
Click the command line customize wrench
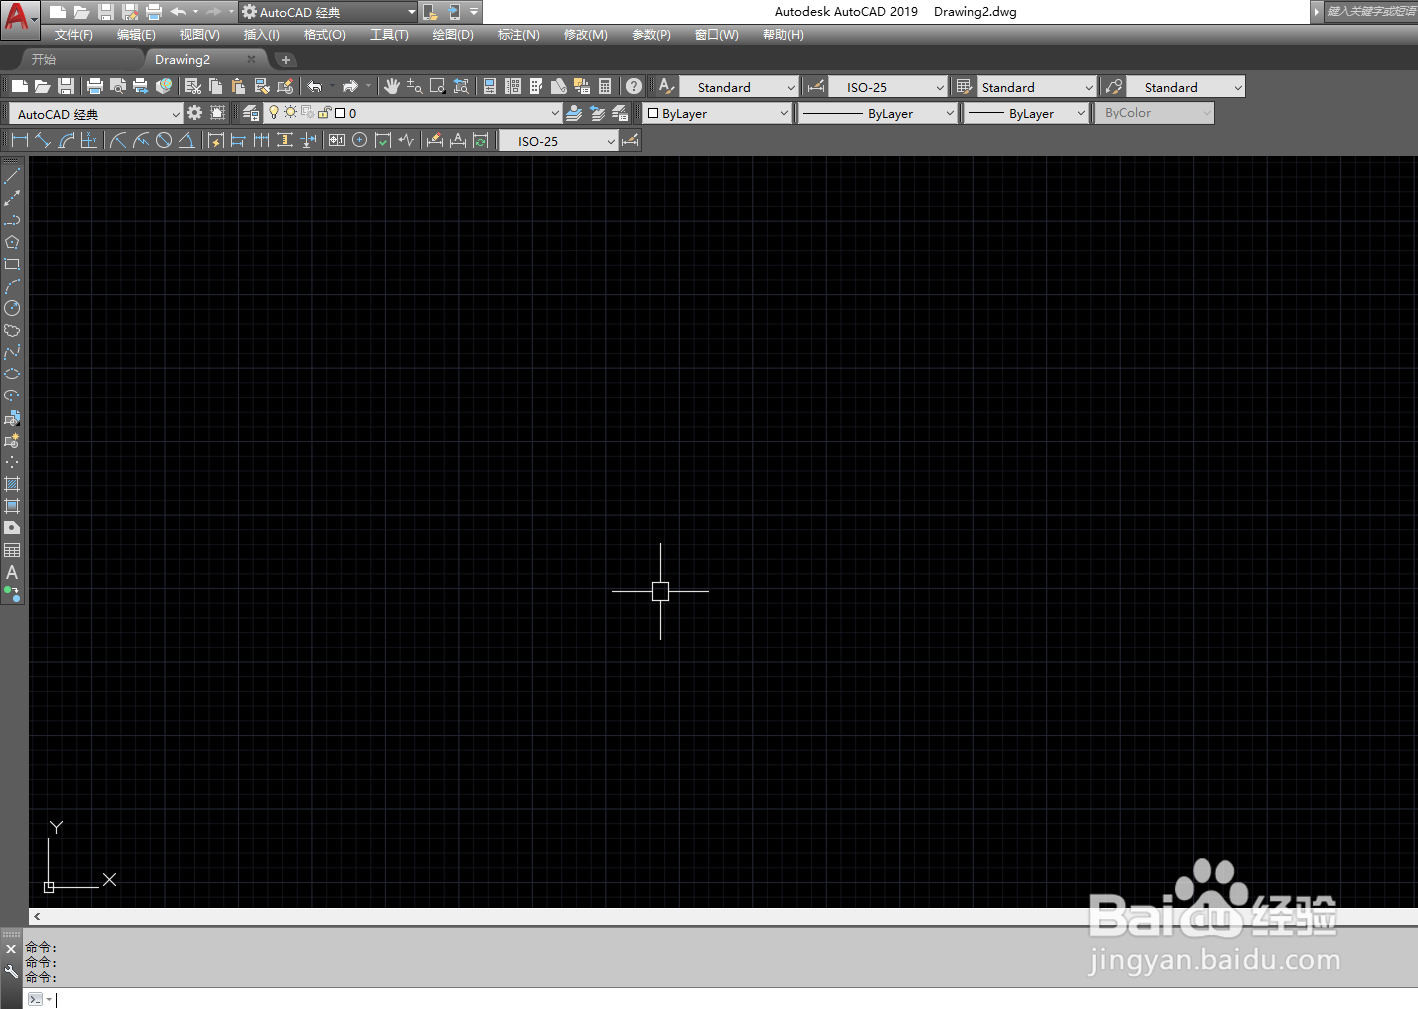click(11, 971)
